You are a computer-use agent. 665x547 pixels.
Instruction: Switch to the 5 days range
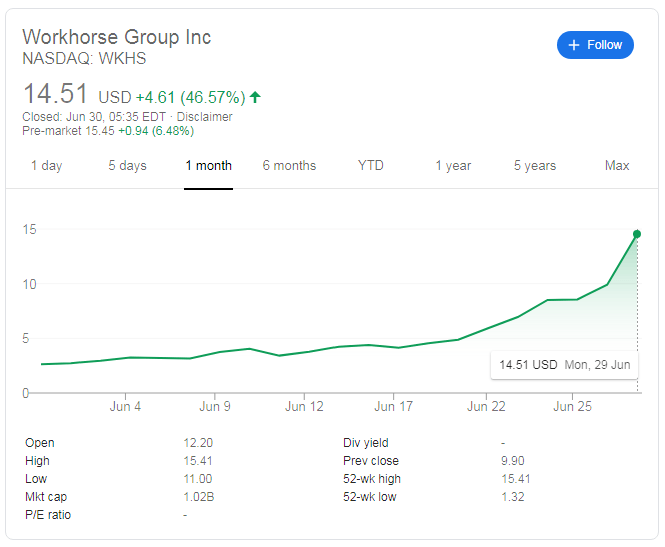[x=127, y=165]
